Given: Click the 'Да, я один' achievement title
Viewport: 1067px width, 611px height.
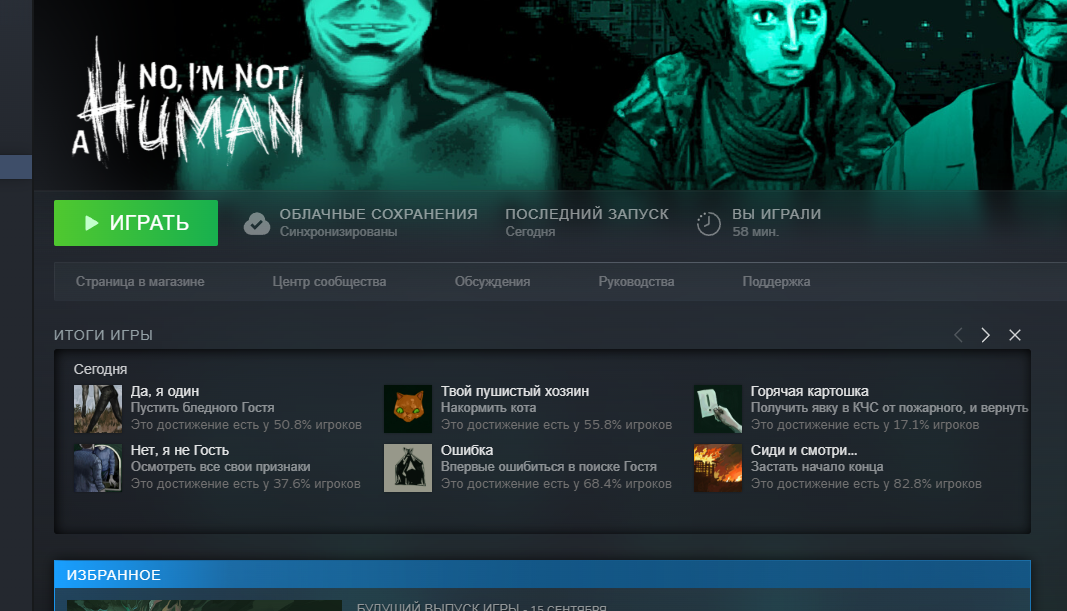Looking at the screenshot, I should [x=165, y=391].
